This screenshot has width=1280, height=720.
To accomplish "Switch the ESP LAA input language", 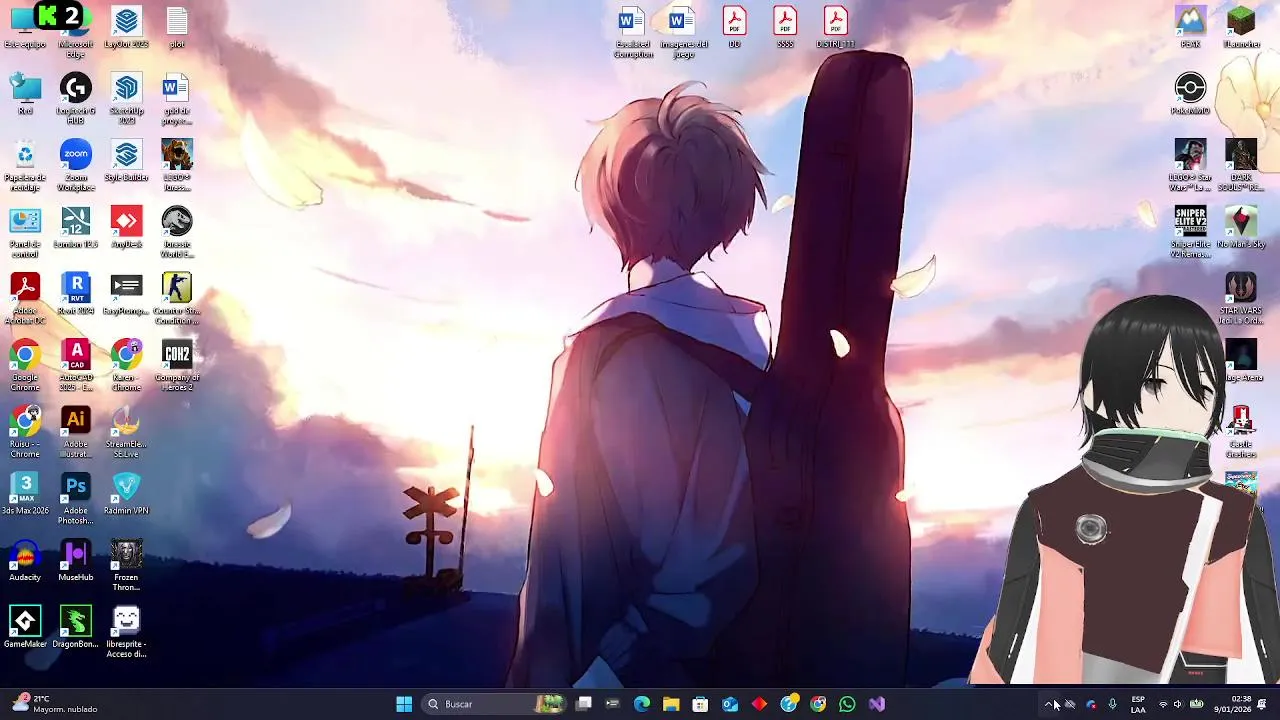I will pyautogui.click(x=1138, y=704).
